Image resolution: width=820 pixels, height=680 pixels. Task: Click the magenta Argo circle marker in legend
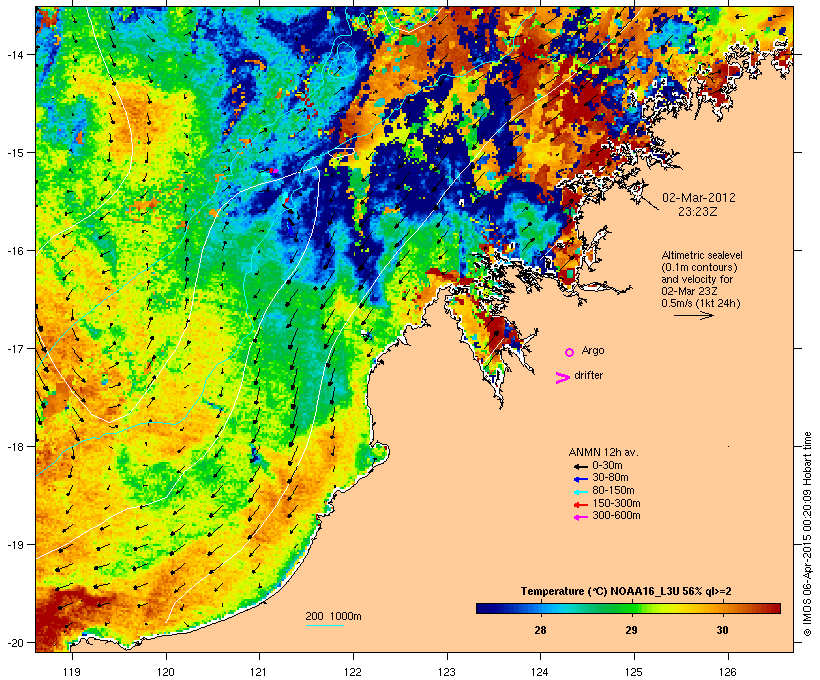tap(570, 352)
